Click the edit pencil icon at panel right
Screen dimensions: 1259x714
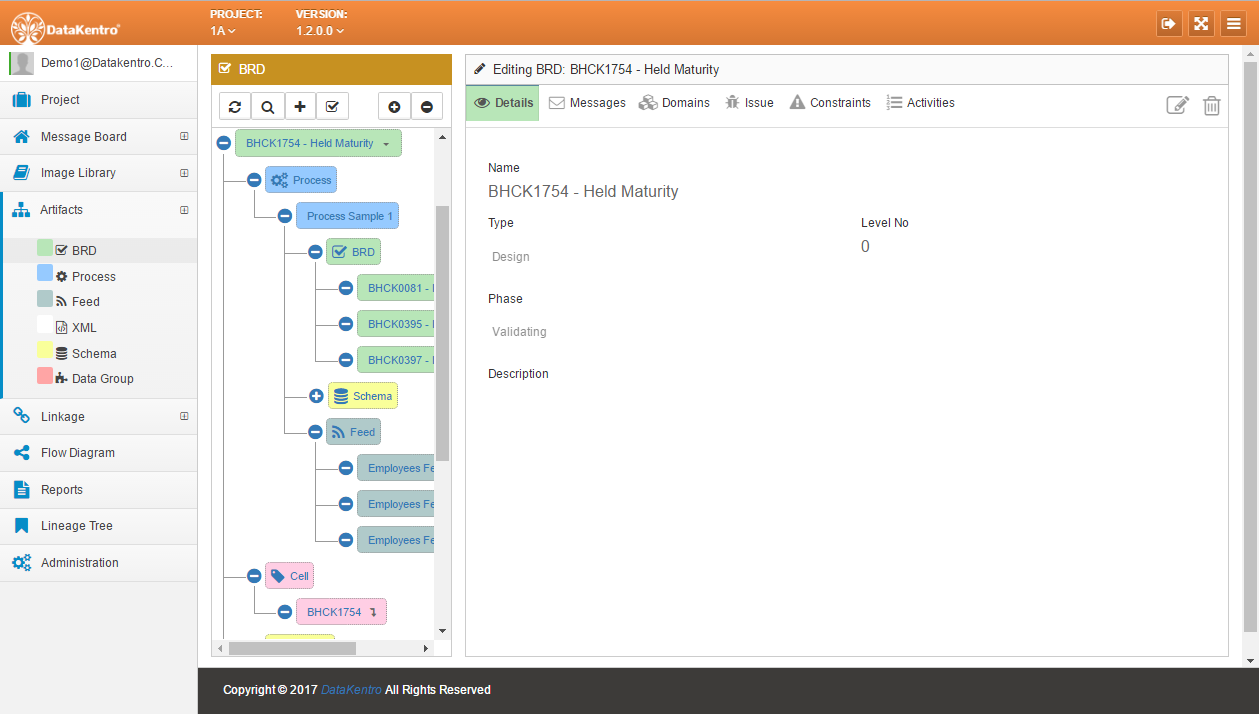pyautogui.click(x=1178, y=105)
